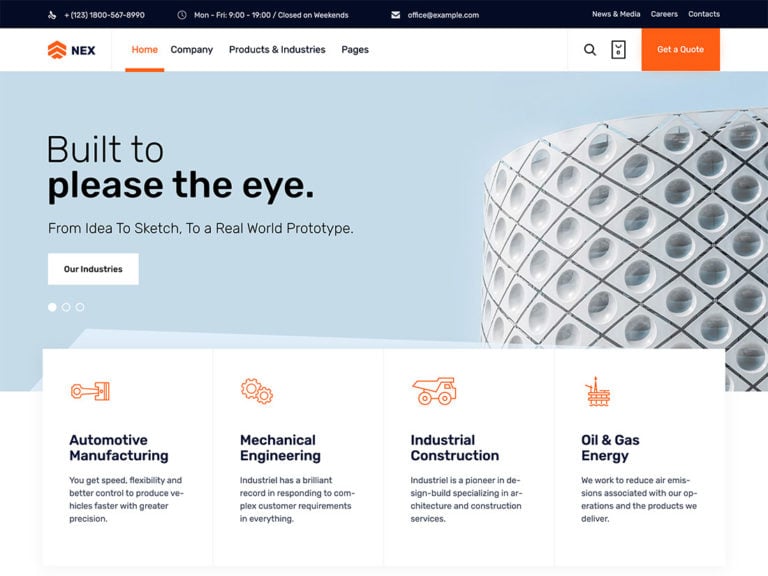Click the phone icon in top bar
The height and width of the screenshot is (576, 768).
pyautogui.click(x=52, y=15)
